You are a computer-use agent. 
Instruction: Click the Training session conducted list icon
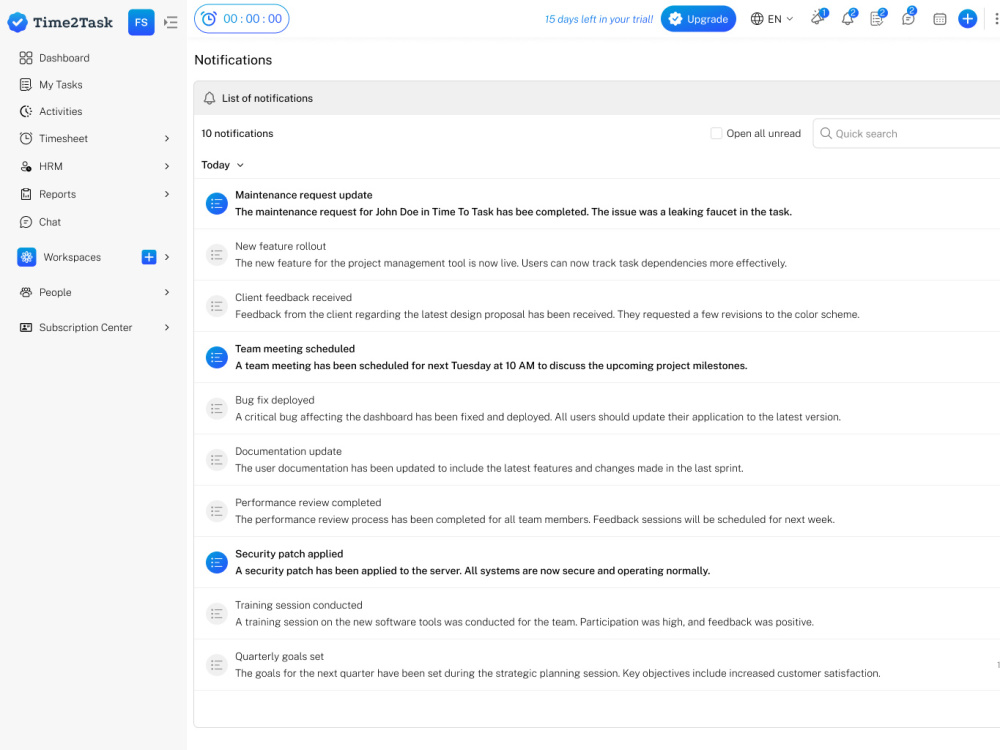(217, 614)
